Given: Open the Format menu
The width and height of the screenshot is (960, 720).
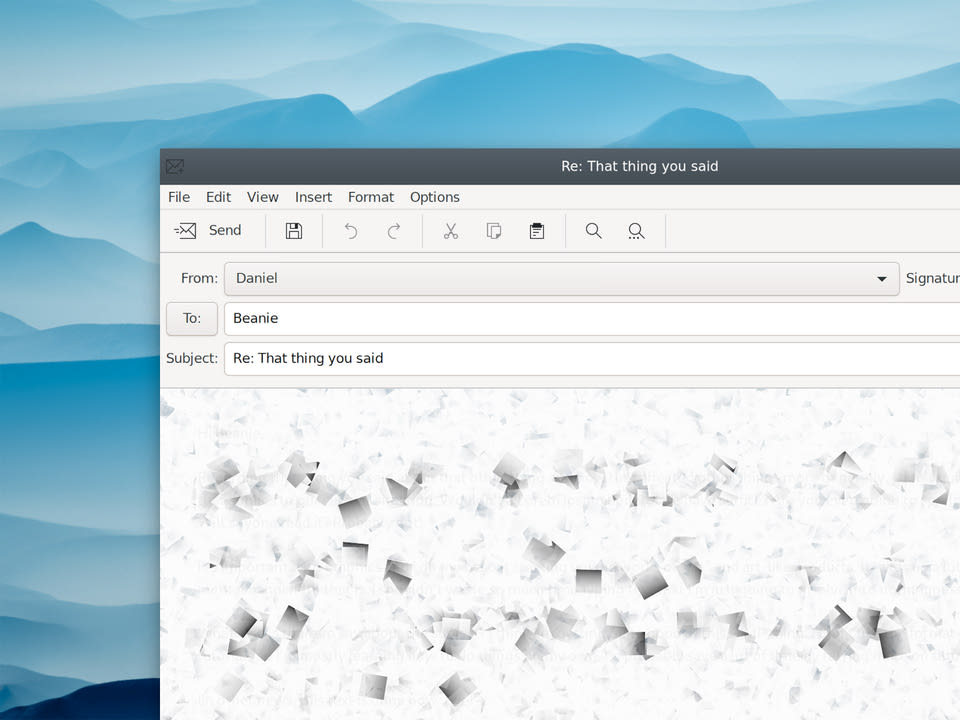Looking at the screenshot, I should click(x=370, y=197).
